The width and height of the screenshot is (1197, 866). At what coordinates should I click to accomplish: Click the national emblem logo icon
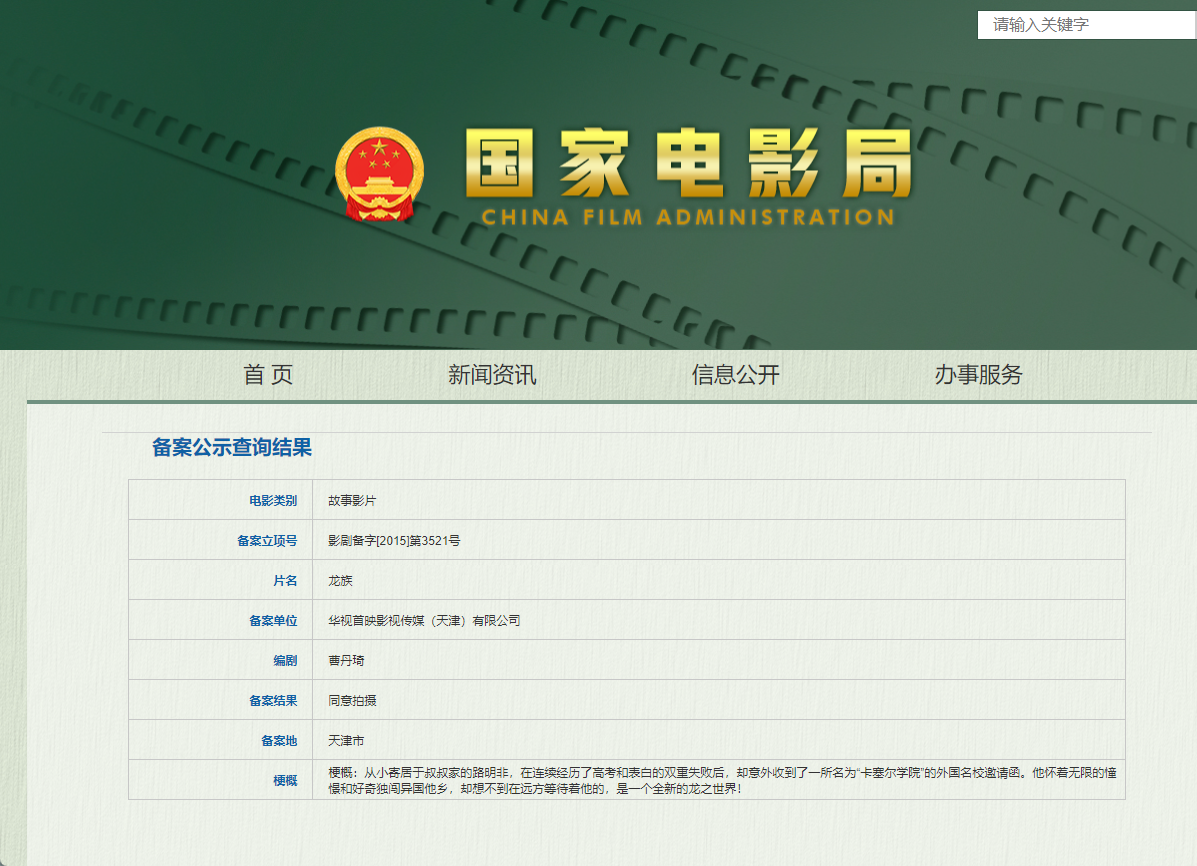[379, 175]
